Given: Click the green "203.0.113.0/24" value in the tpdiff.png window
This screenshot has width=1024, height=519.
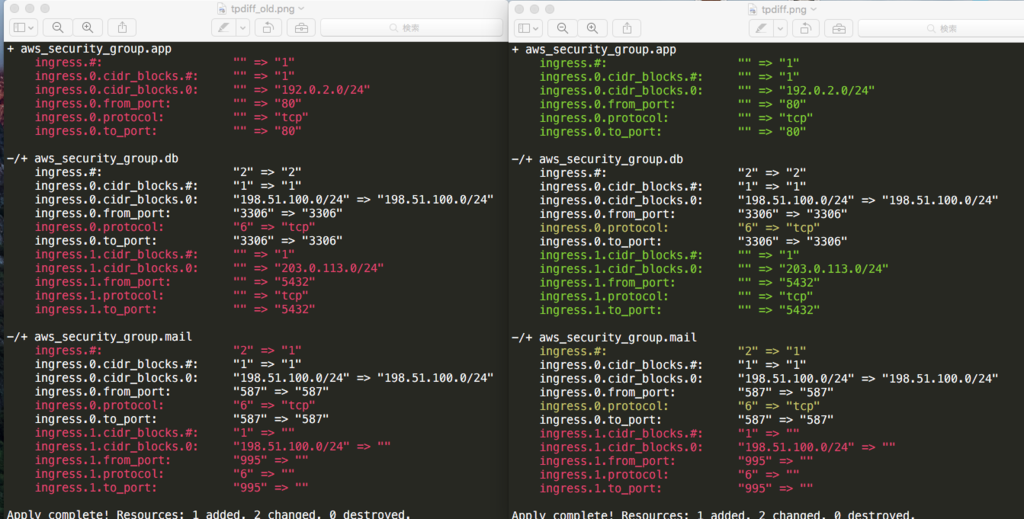Looking at the screenshot, I should click(834, 269).
